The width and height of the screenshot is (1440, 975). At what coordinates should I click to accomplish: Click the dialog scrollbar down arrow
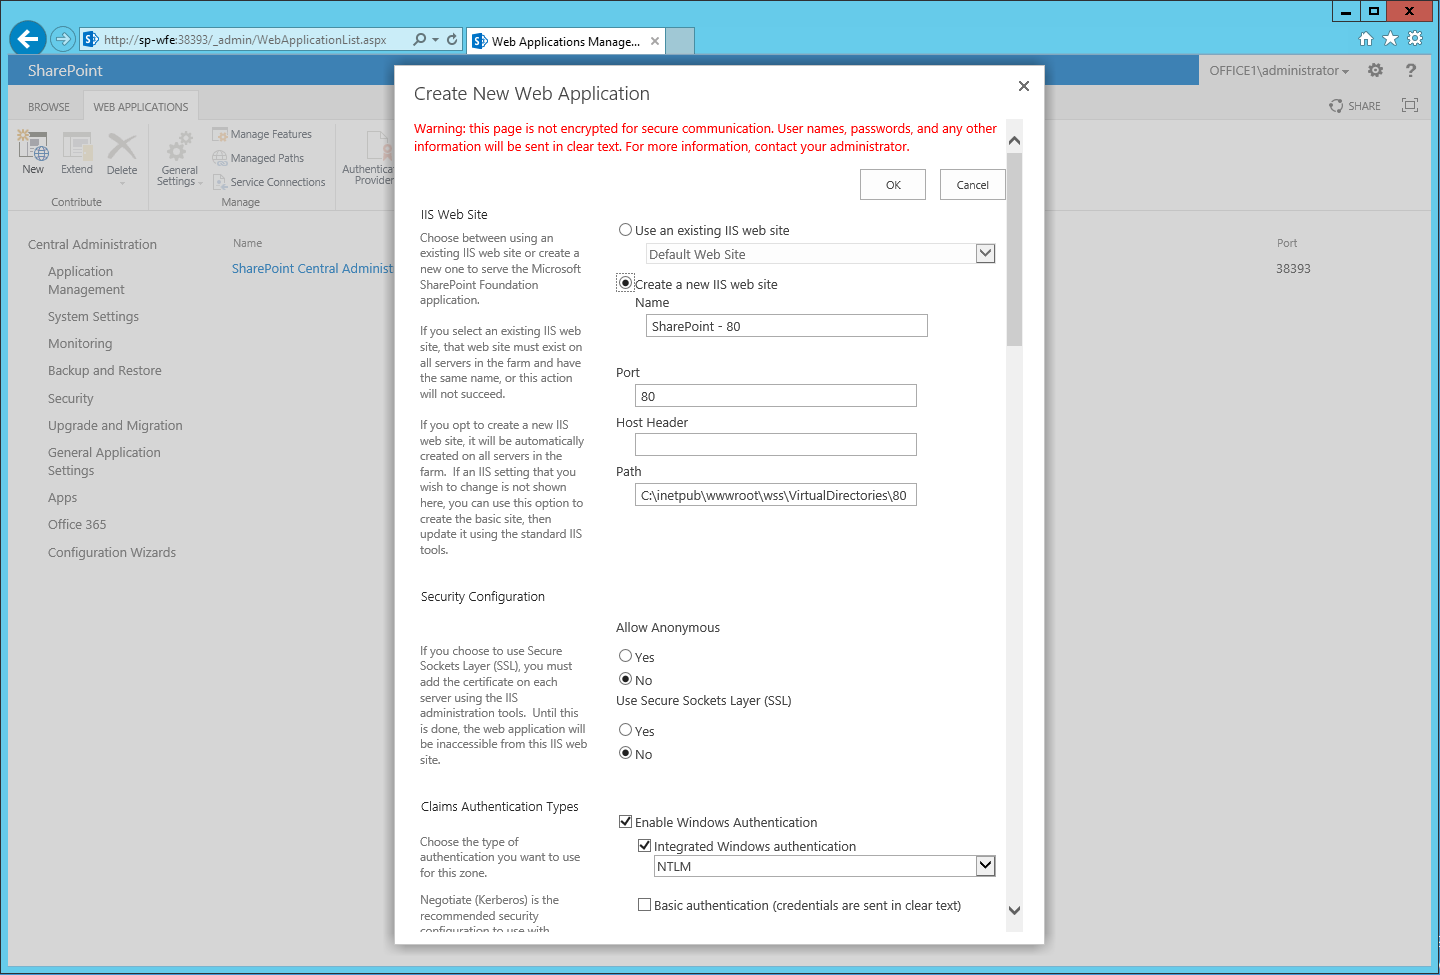(1014, 910)
